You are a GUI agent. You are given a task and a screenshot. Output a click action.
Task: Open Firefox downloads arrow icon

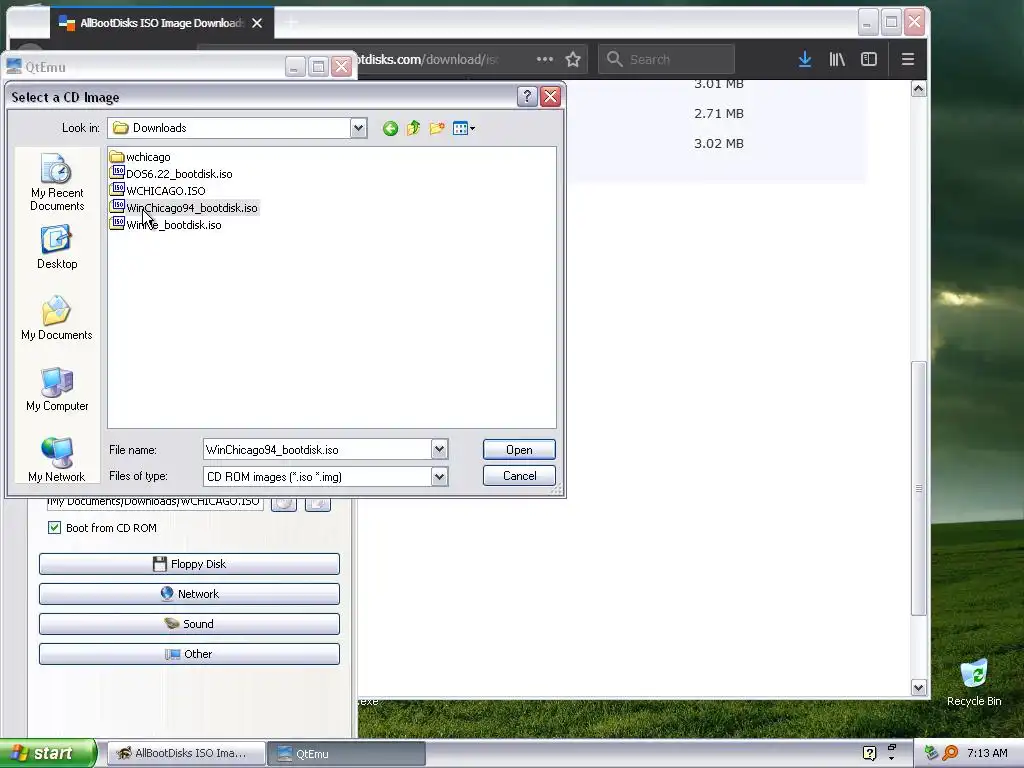[x=805, y=59]
